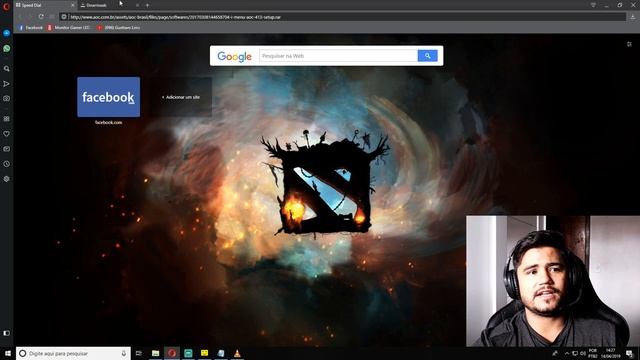Viewport: 640px width, 360px height.
Task: Activate the taskbar voice search microphone
Action: (124, 353)
